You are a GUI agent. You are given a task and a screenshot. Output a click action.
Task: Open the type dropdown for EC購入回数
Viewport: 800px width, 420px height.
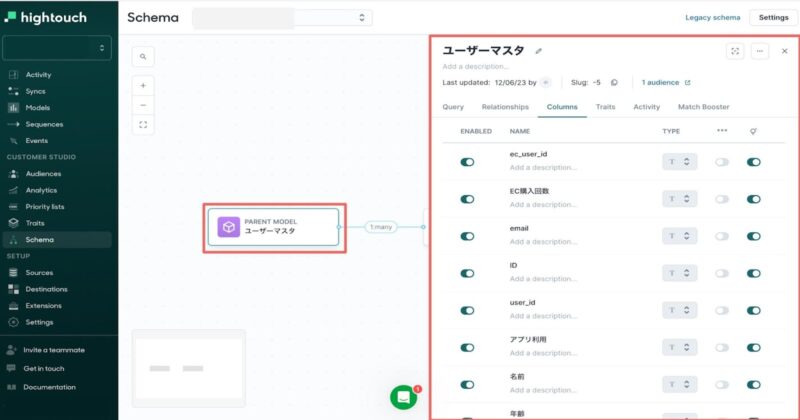click(x=680, y=199)
